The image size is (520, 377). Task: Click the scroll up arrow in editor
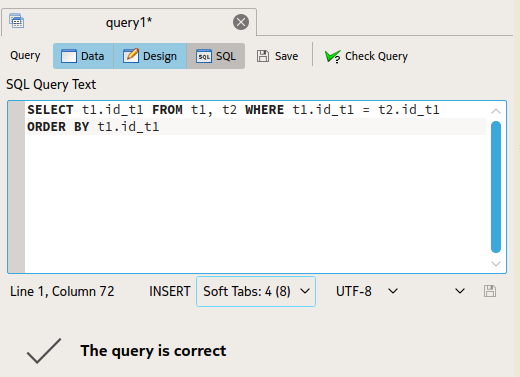[x=496, y=111]
